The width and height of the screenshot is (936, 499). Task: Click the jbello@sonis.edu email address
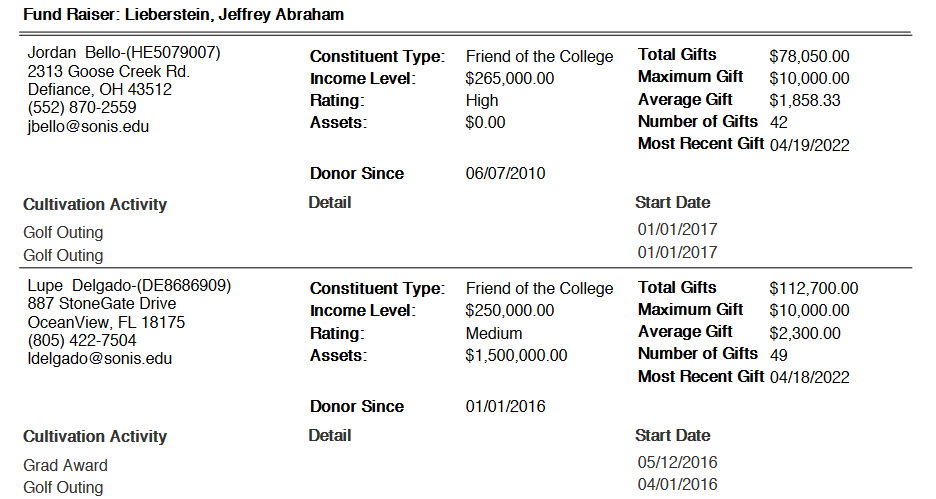(88, 127)
